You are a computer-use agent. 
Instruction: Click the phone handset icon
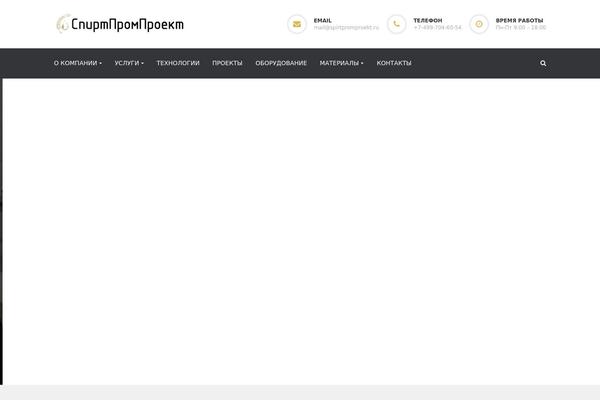tap(396, 24)
